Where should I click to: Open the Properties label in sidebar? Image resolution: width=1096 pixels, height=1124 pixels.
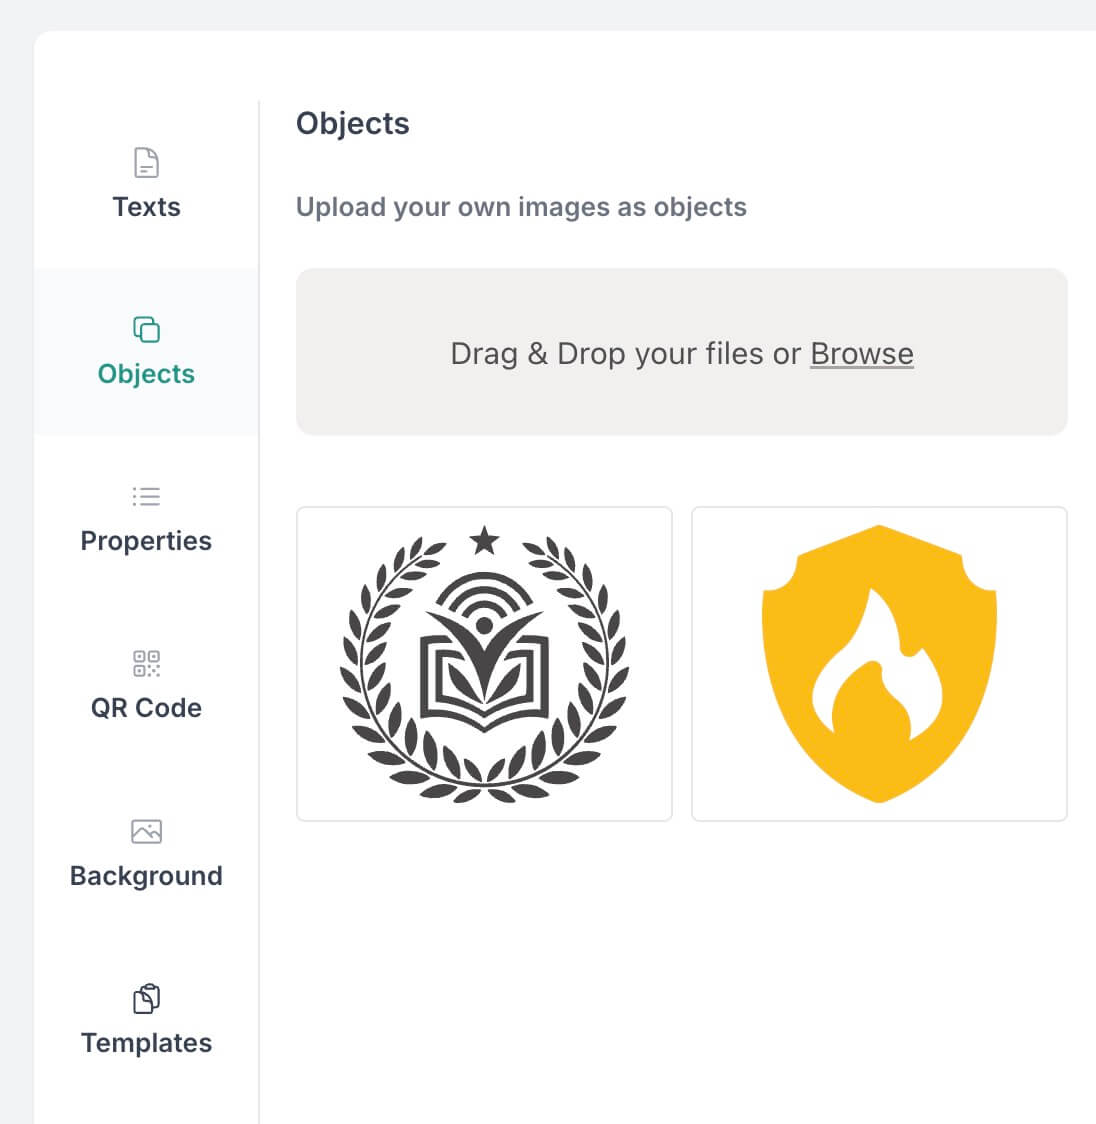(146, 541)
